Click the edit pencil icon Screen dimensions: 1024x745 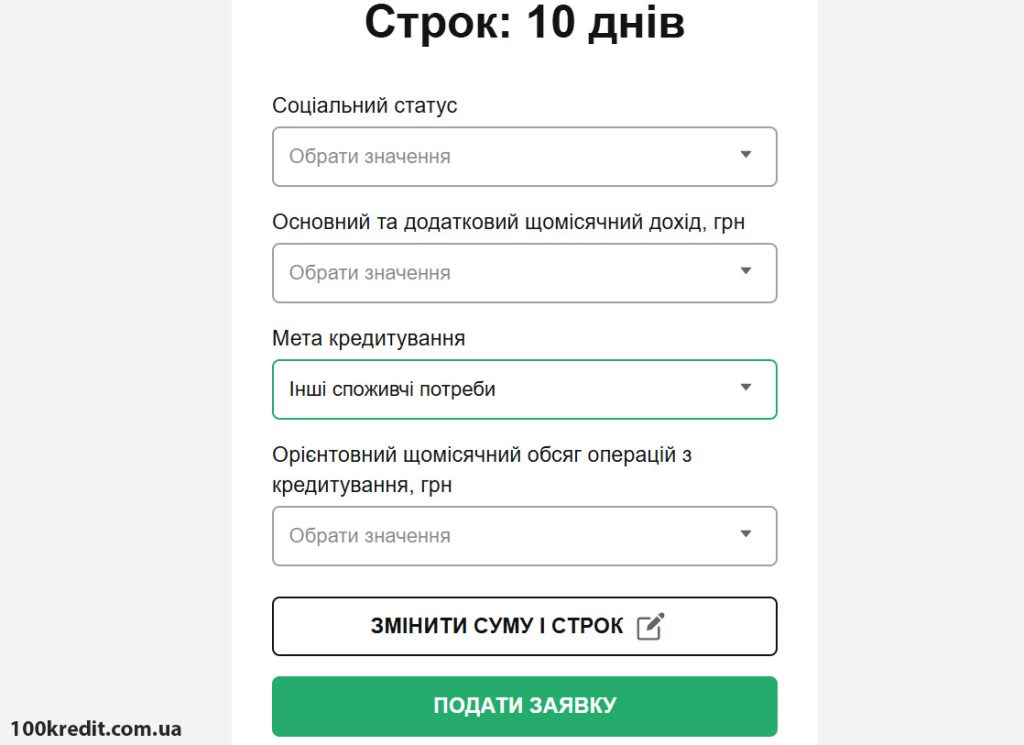pyautogui.click(x=650, y=626)
